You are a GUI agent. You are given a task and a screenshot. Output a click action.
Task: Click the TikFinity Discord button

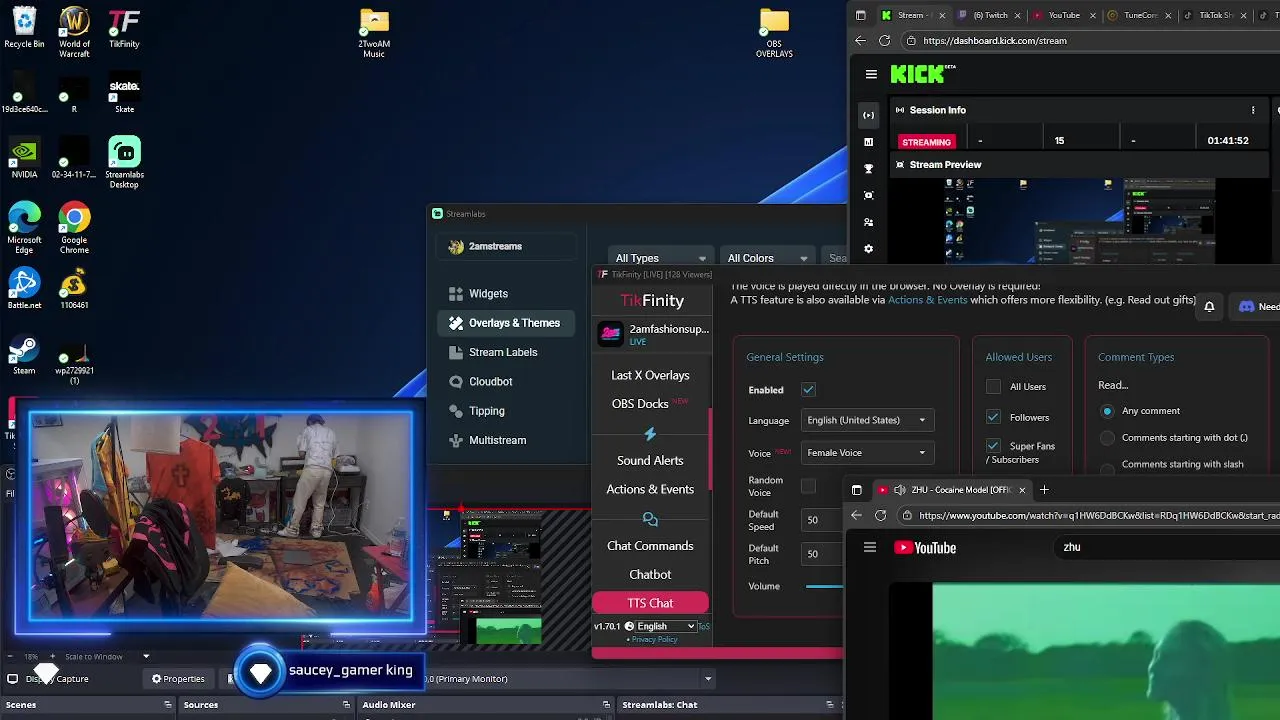[1258, 307]
